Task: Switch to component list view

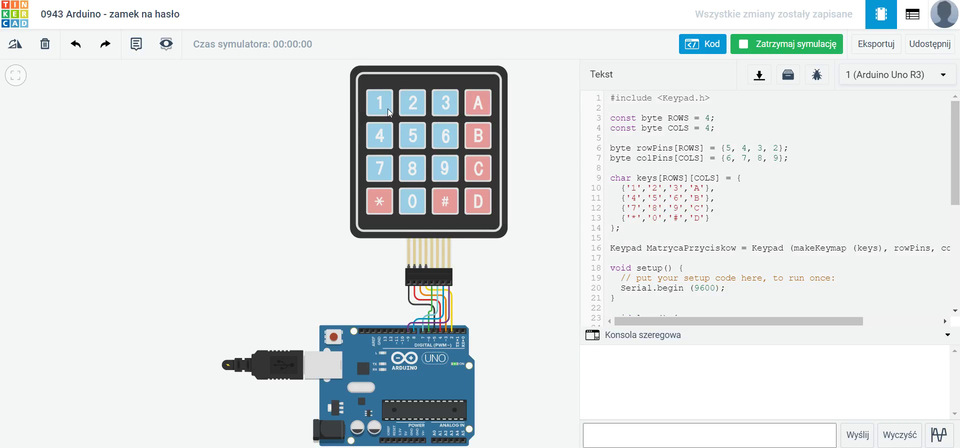Action: pos(912,15)
